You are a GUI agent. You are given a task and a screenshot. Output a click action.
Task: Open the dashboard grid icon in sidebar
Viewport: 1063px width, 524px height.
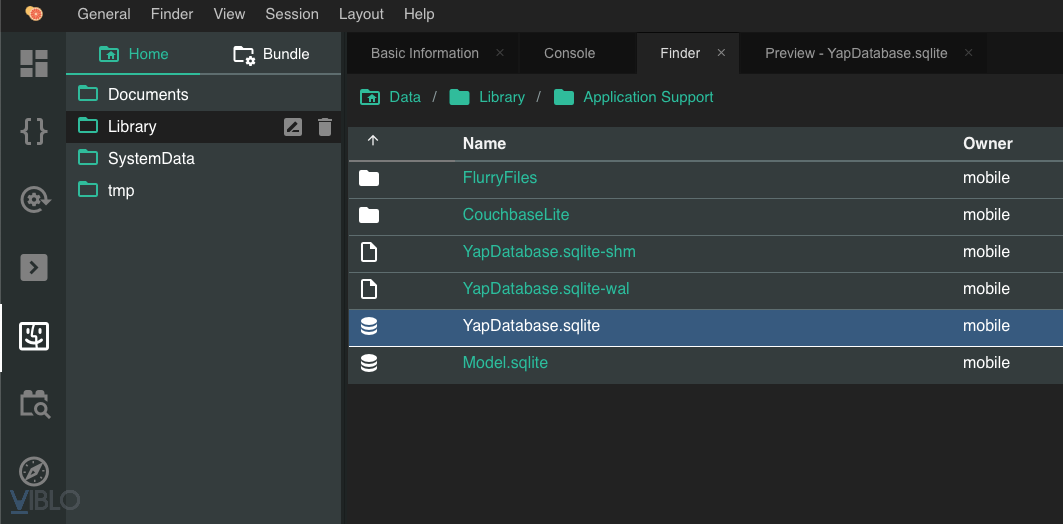coord(34,63)
